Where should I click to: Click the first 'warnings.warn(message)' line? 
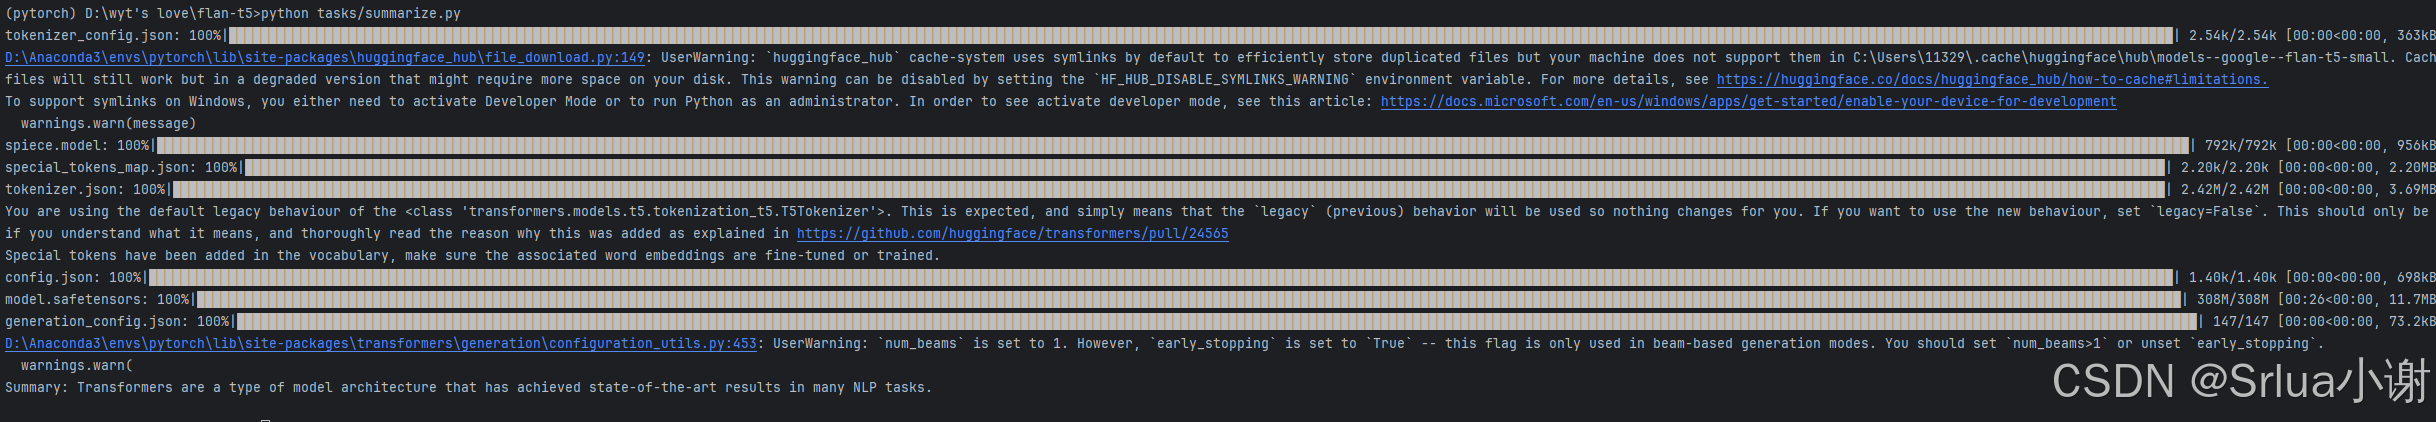108,124
